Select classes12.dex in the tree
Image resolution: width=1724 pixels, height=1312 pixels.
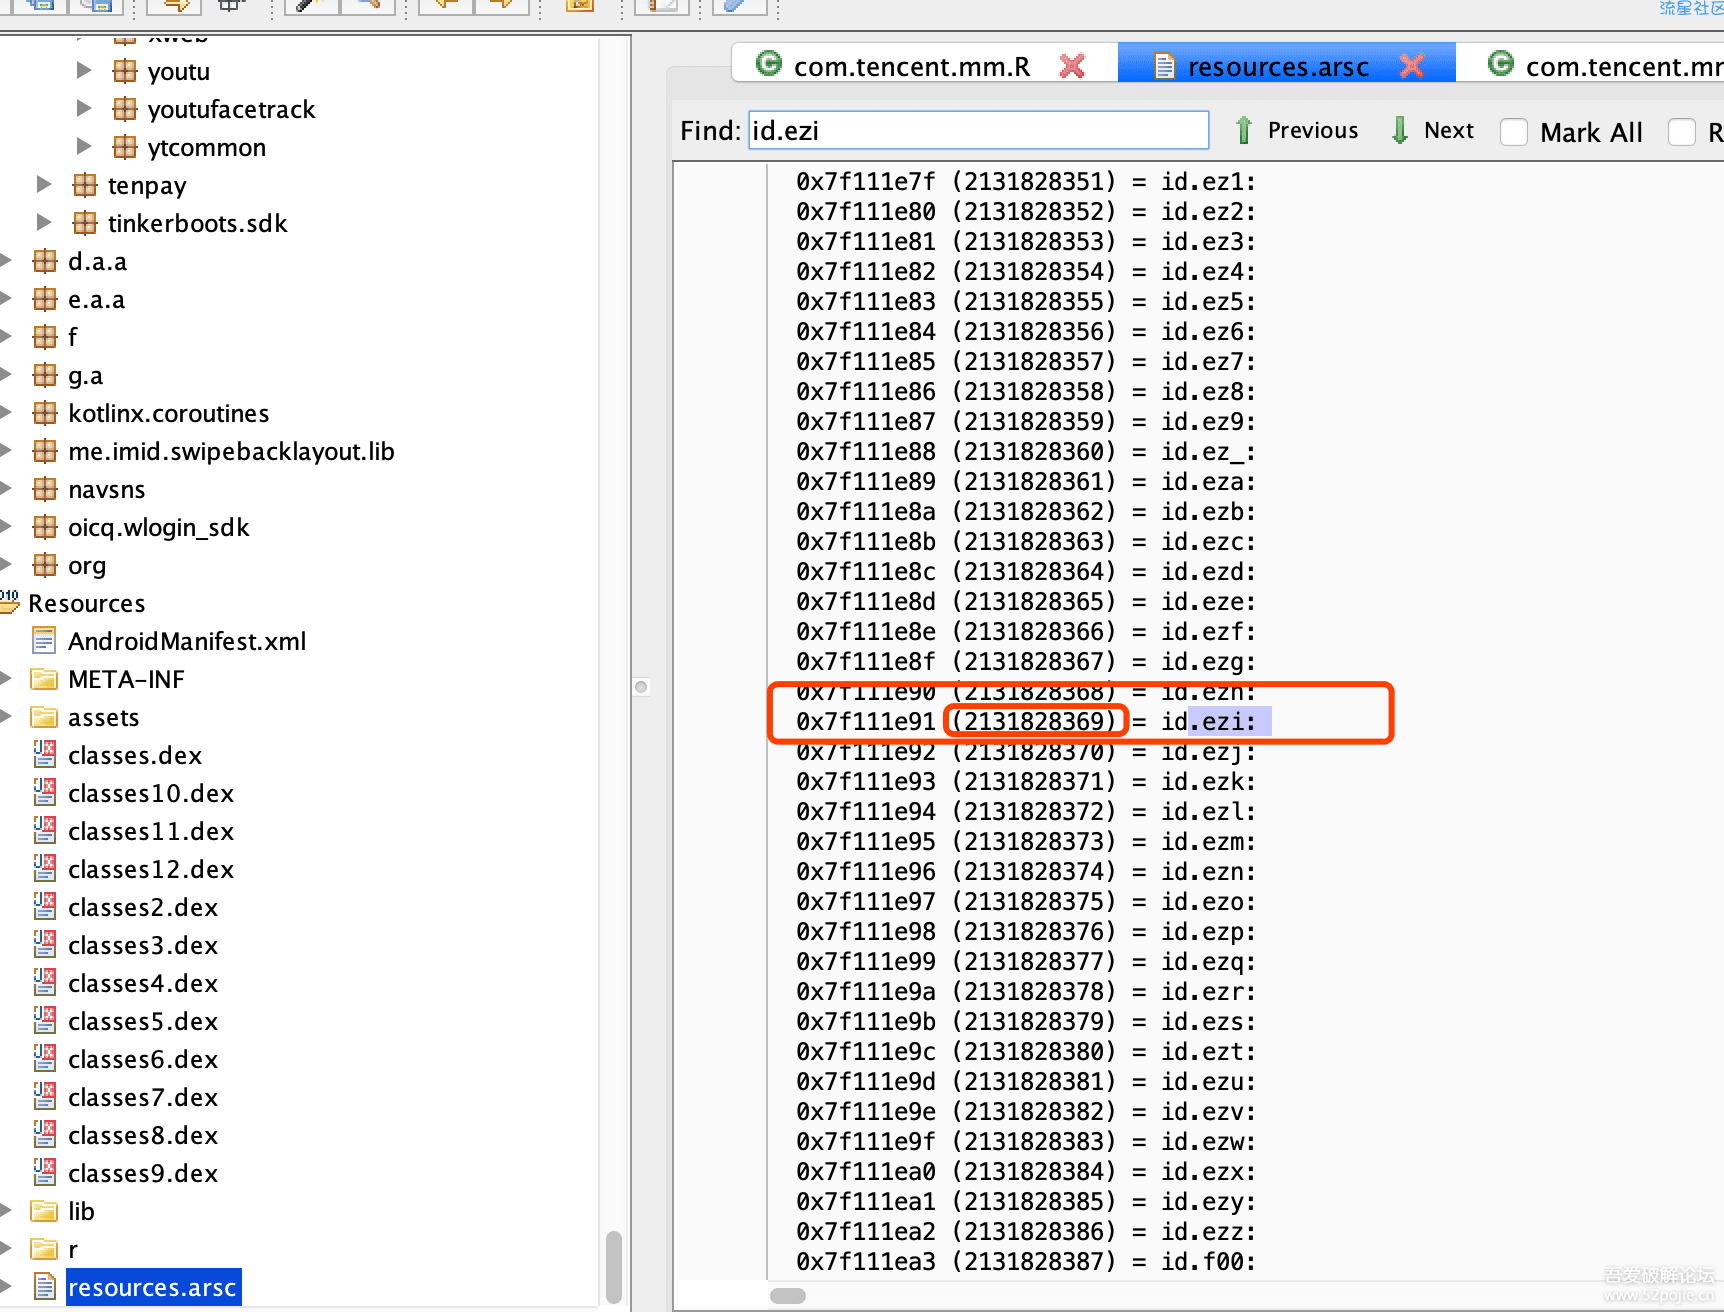click(x=151, y=869)
